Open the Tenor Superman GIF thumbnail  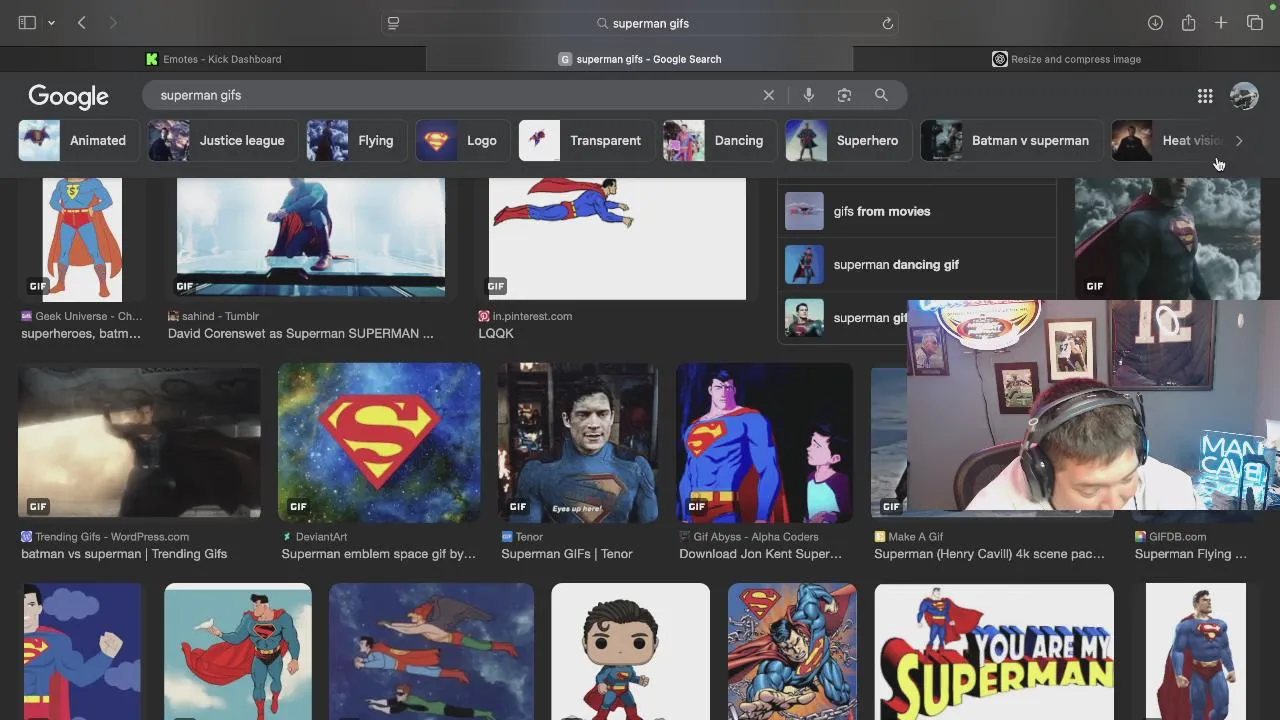[x=578, y=443]
